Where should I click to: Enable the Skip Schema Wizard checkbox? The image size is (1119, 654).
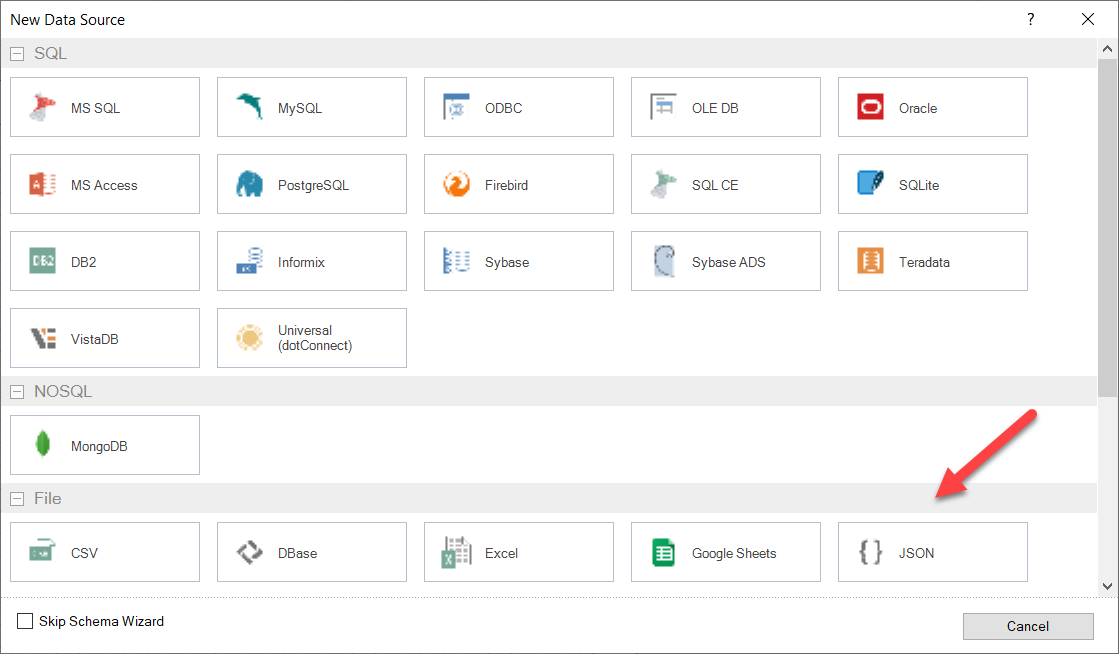(25, 621)
